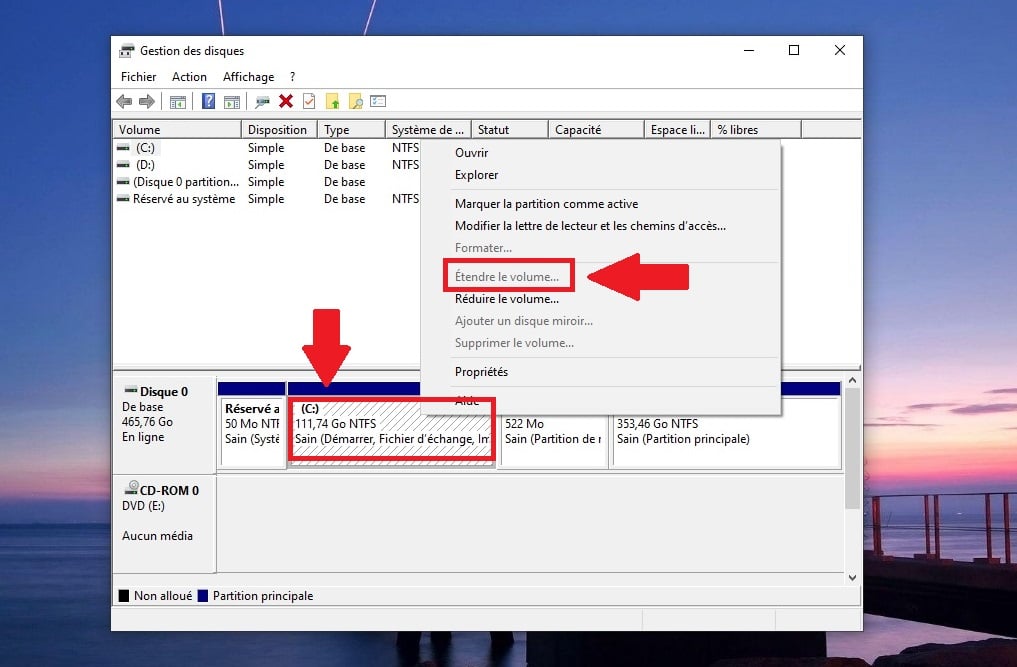Toggle the console tree pane icon
1017x667 pixels.
(x=178, y=101)
